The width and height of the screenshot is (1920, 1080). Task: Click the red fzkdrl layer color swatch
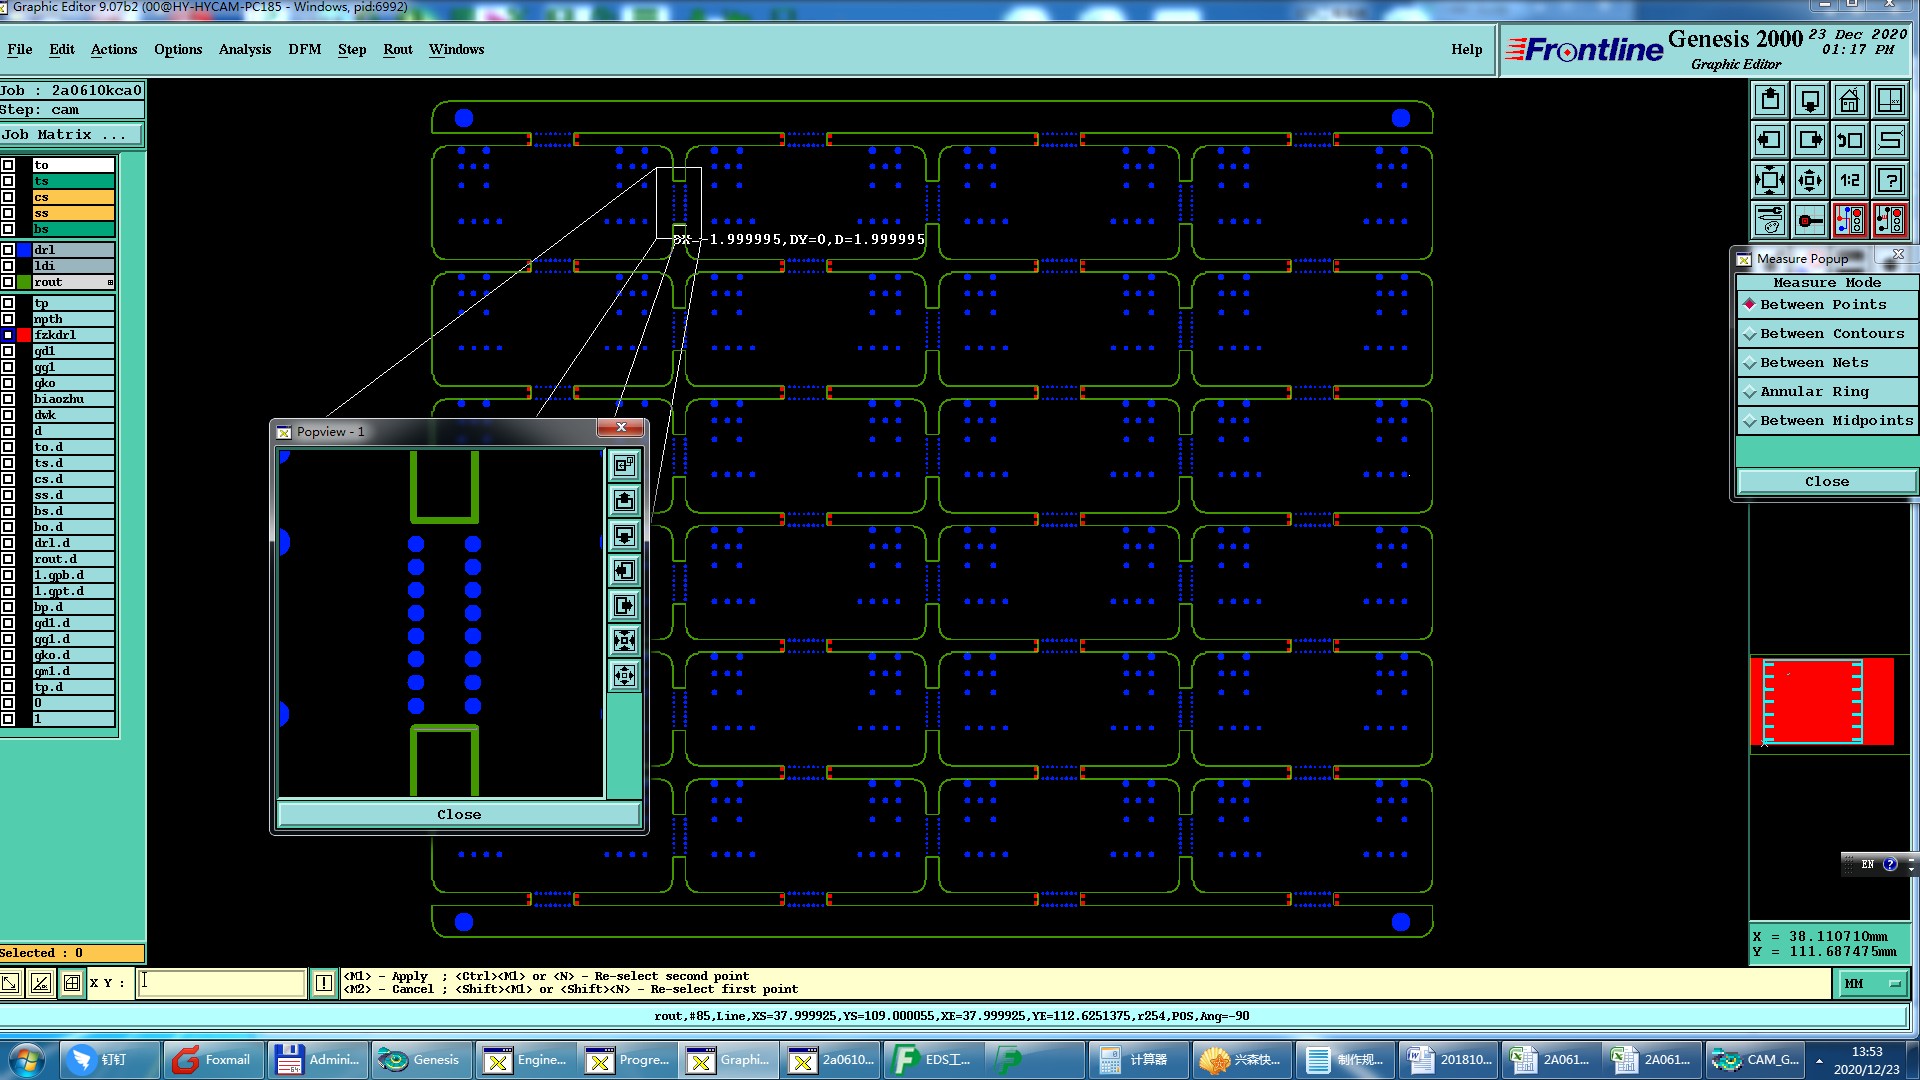[x=24, y=335]
